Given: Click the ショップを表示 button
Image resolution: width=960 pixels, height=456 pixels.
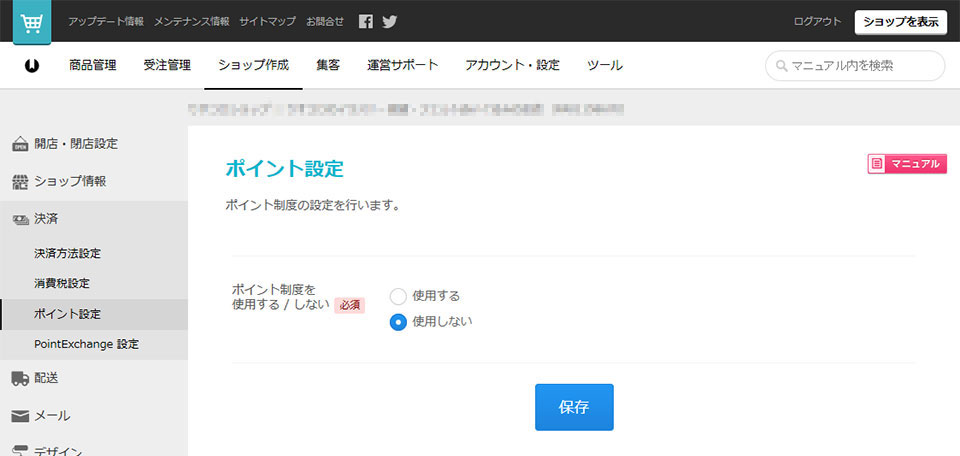Looking at the screenshot, I should click(x=901, y=22).
